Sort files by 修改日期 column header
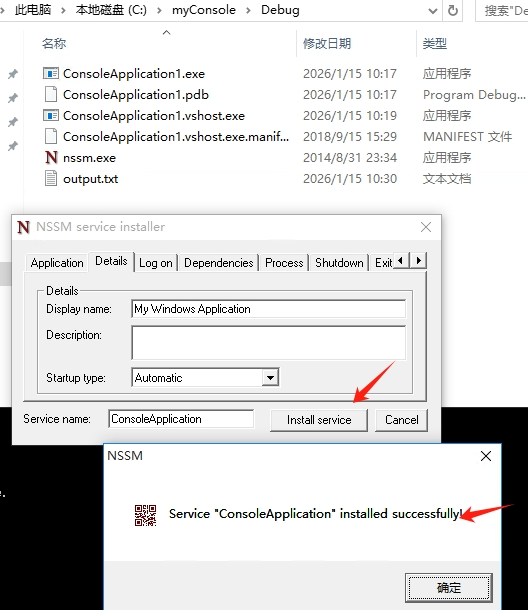Screen dimensions: 528x610 (x=327, y=43)
